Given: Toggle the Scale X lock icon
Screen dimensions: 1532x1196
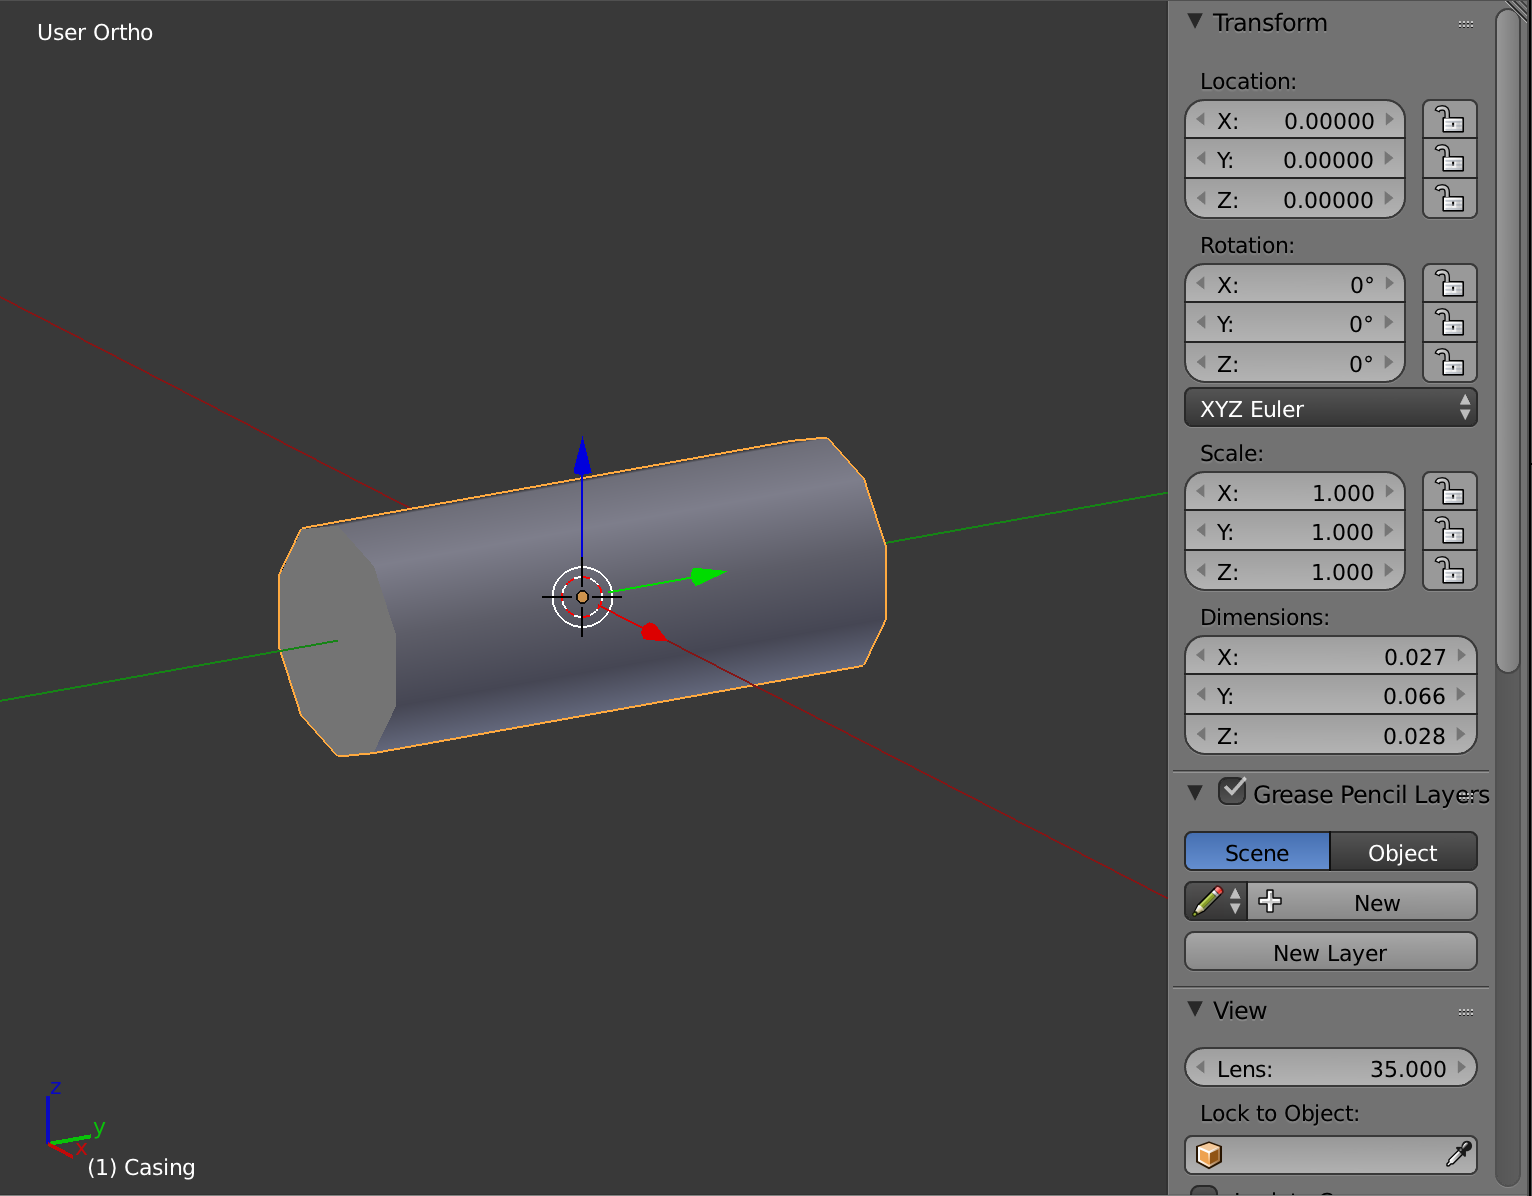Looking at the screenshot, I should coord(1449,492).
